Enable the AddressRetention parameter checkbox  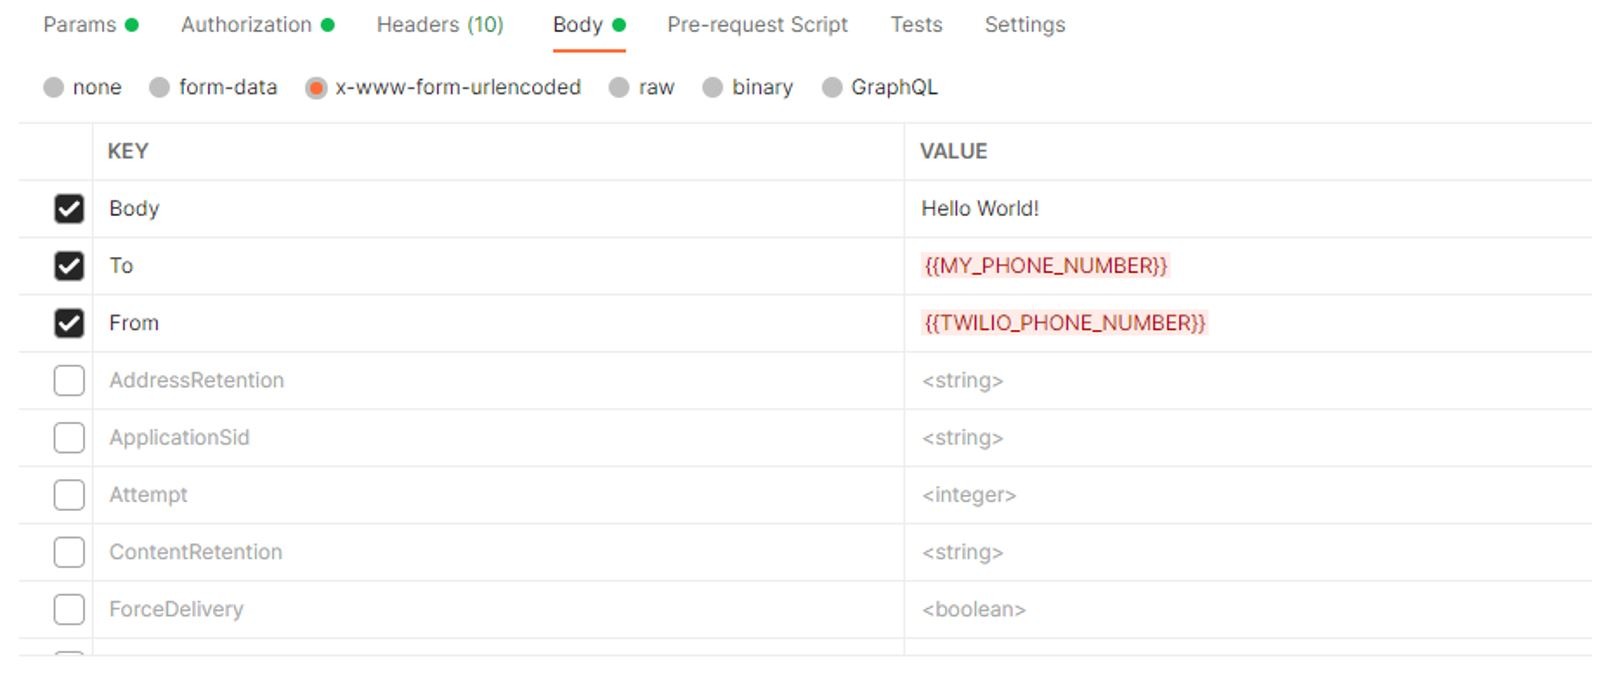coord(69,381)
